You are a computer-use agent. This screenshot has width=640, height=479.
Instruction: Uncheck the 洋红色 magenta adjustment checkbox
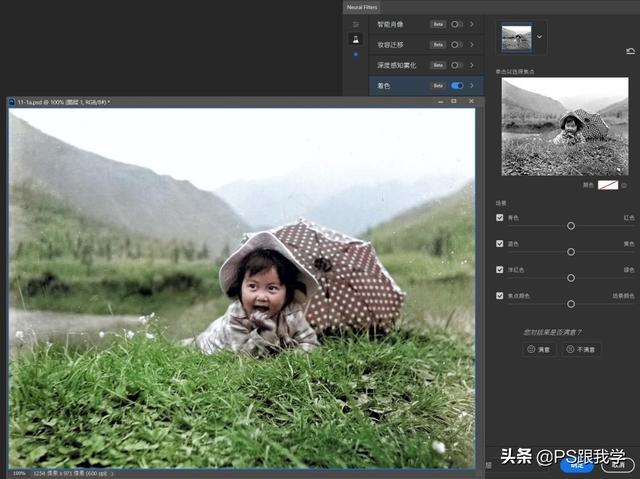pyautogui.click(x=500, y=269)
